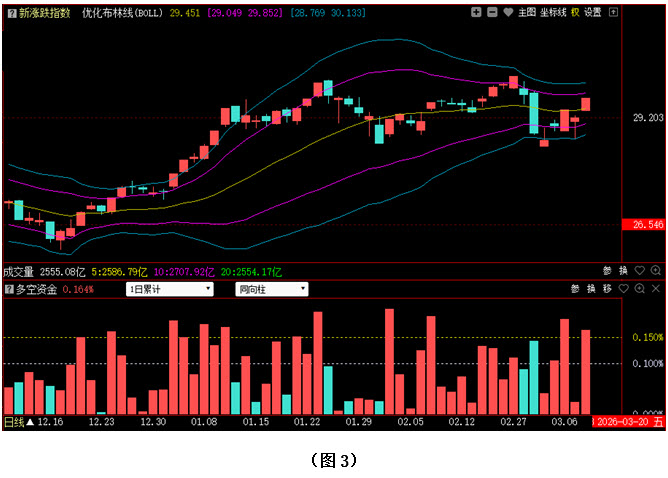Click the plus zoom-in icon on chart header

[476, 13]
